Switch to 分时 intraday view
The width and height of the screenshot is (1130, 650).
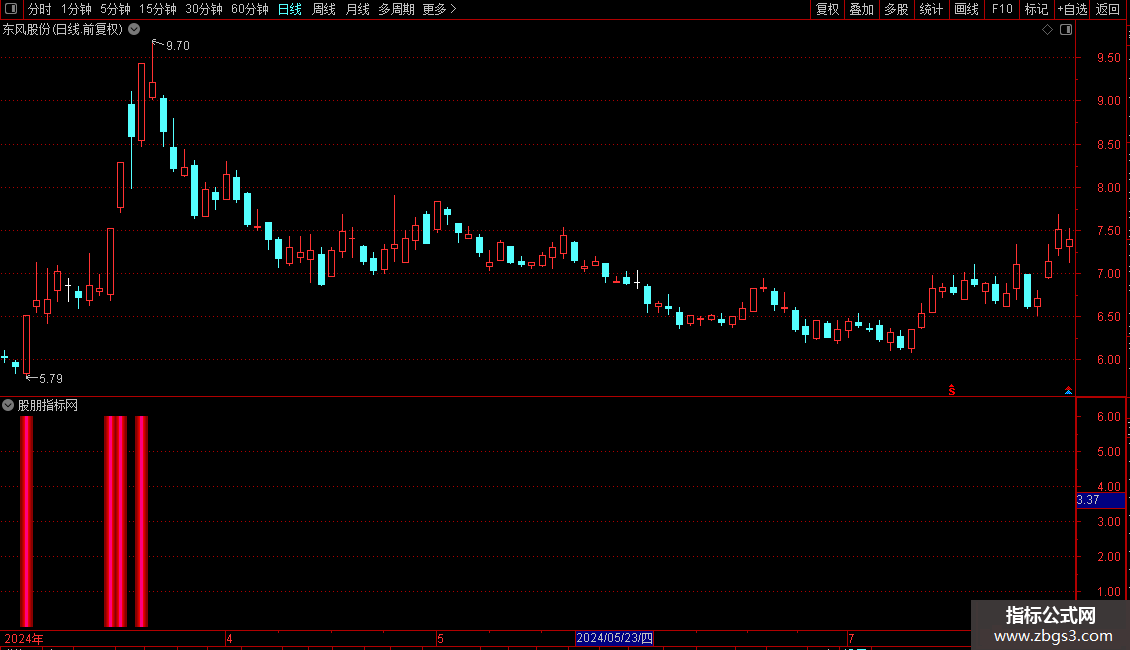40,9
